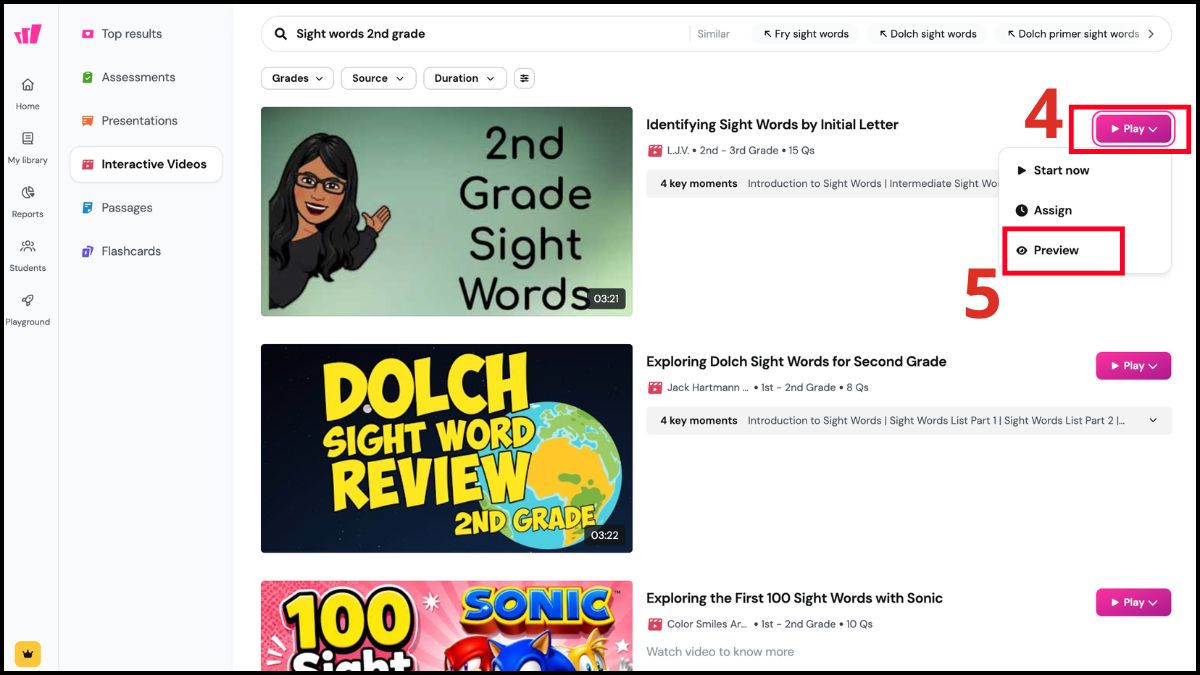Open Reports in the sidebar

point(27,201)
